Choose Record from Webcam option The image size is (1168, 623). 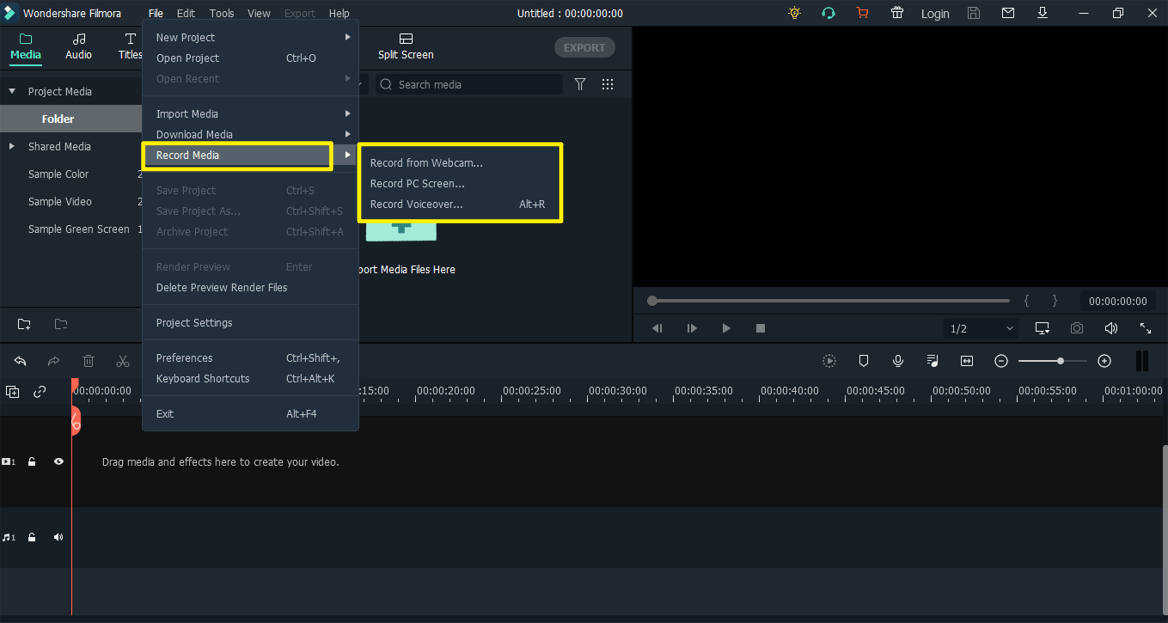point(426,162)
